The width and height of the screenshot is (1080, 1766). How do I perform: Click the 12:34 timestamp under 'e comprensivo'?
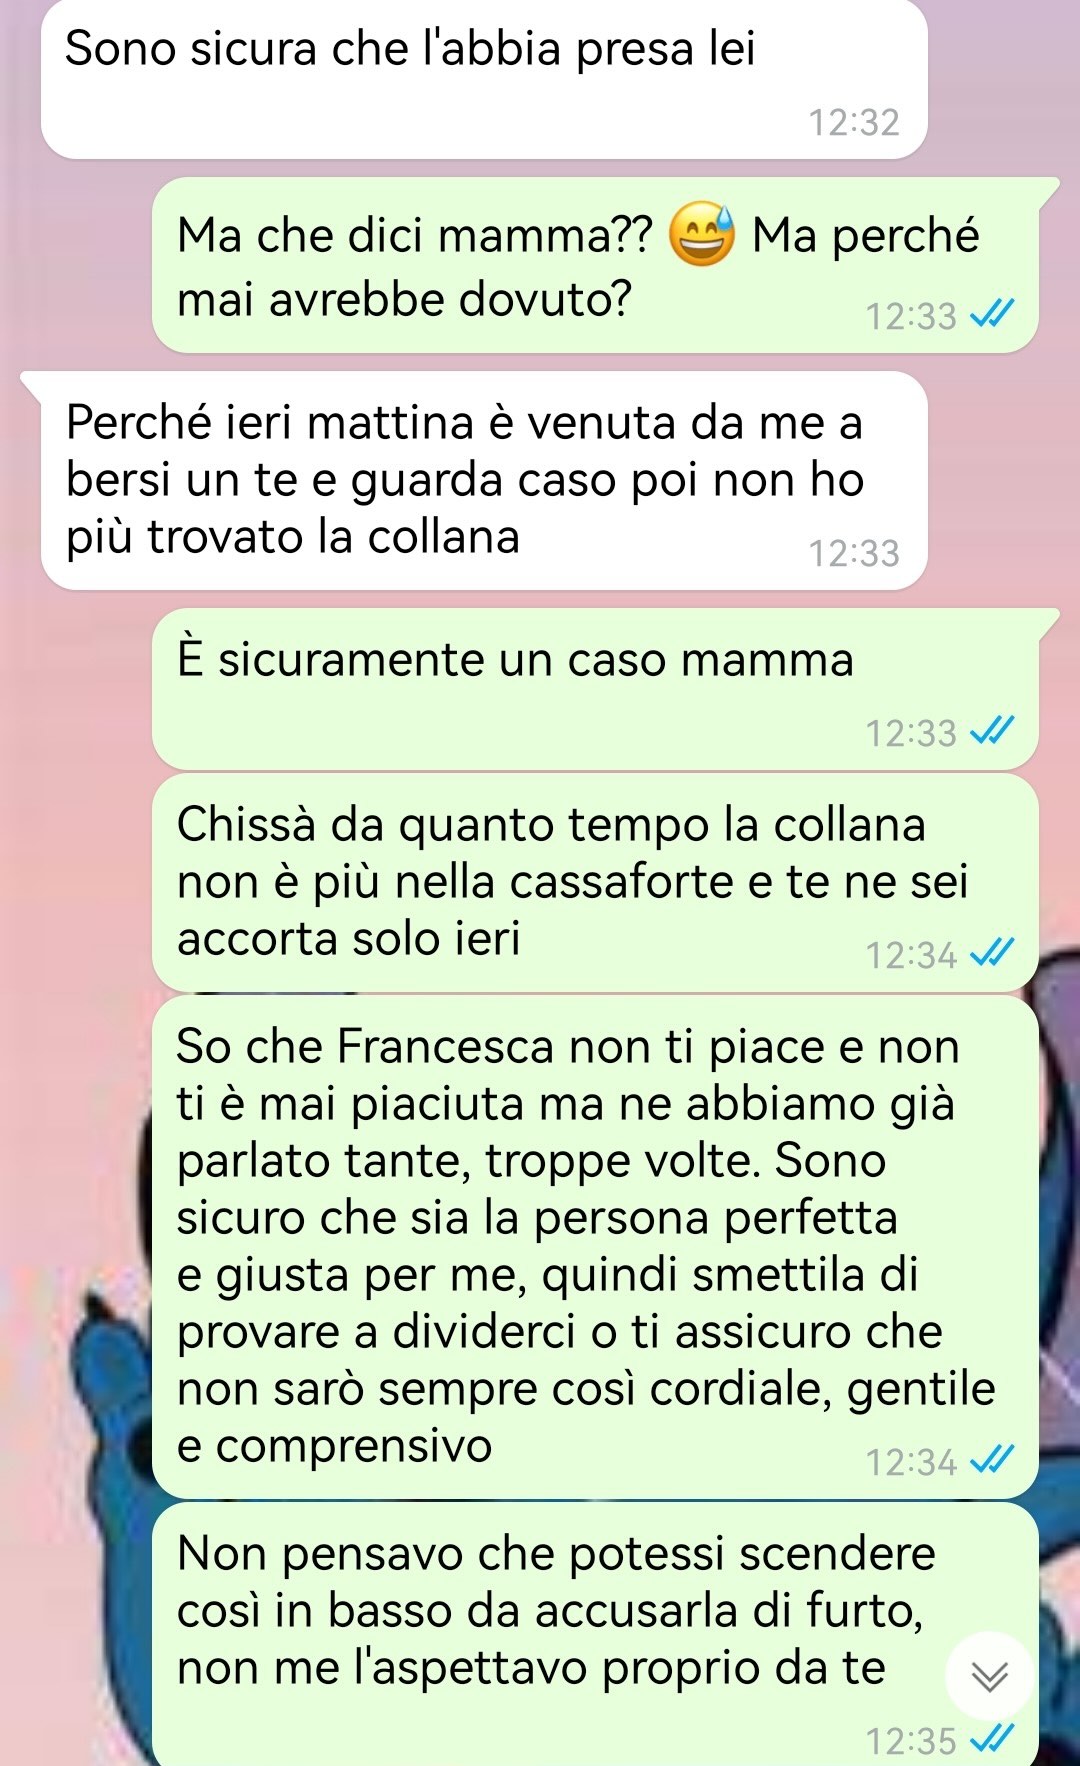pyautogui.click(x=911, y=1462)
